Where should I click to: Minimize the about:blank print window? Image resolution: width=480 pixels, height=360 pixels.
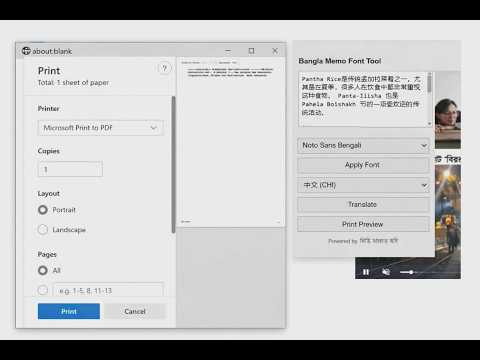pos(228,51)
